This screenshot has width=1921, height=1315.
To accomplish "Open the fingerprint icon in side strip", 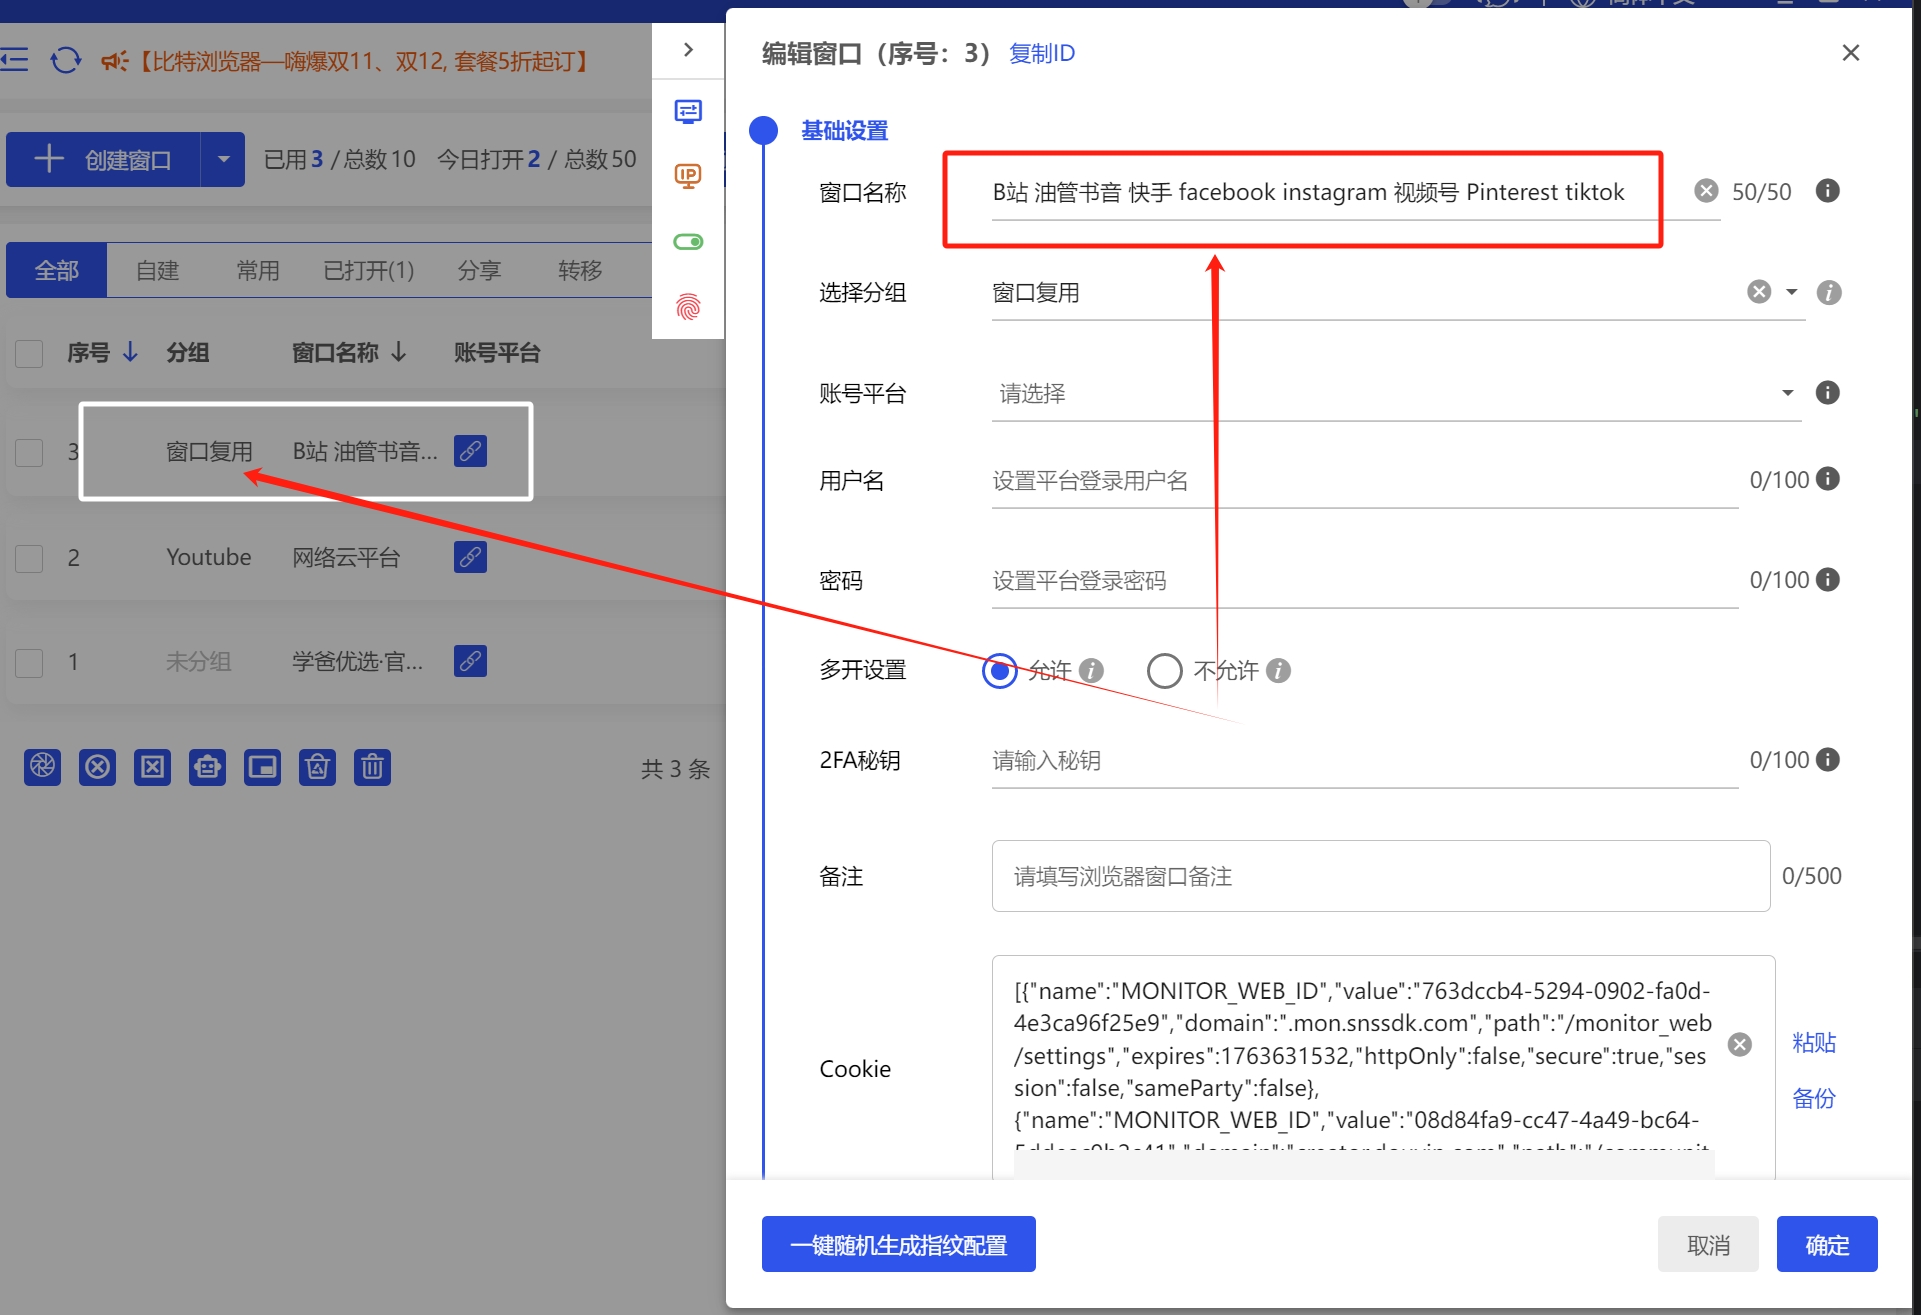I will click(688, 306).
